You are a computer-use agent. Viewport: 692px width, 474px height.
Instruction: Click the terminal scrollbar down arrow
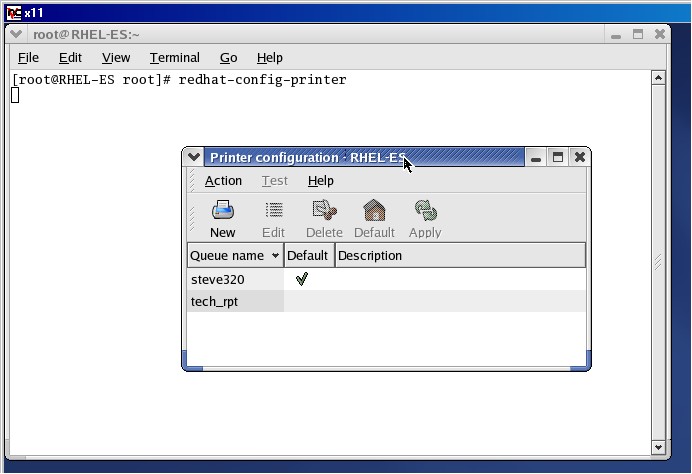click(658, 447)
